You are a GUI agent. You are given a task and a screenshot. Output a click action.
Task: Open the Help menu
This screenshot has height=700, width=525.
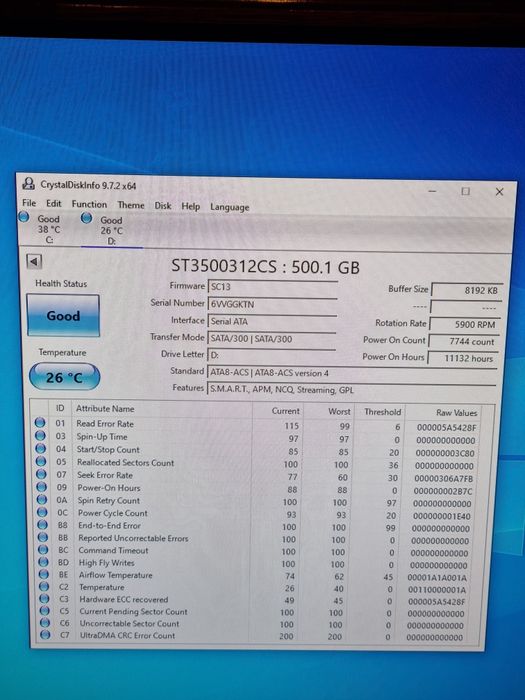[x=191, y=206]
